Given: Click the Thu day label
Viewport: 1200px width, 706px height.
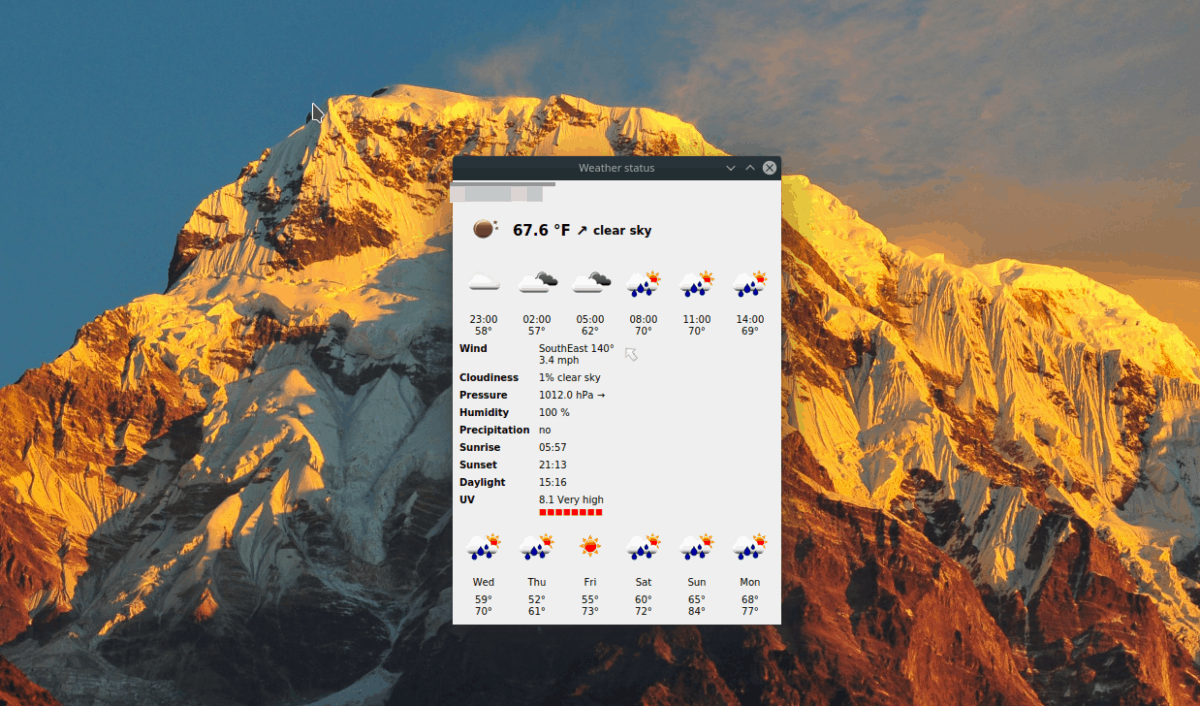Looking at the screenshot, I should coord(537,582).
